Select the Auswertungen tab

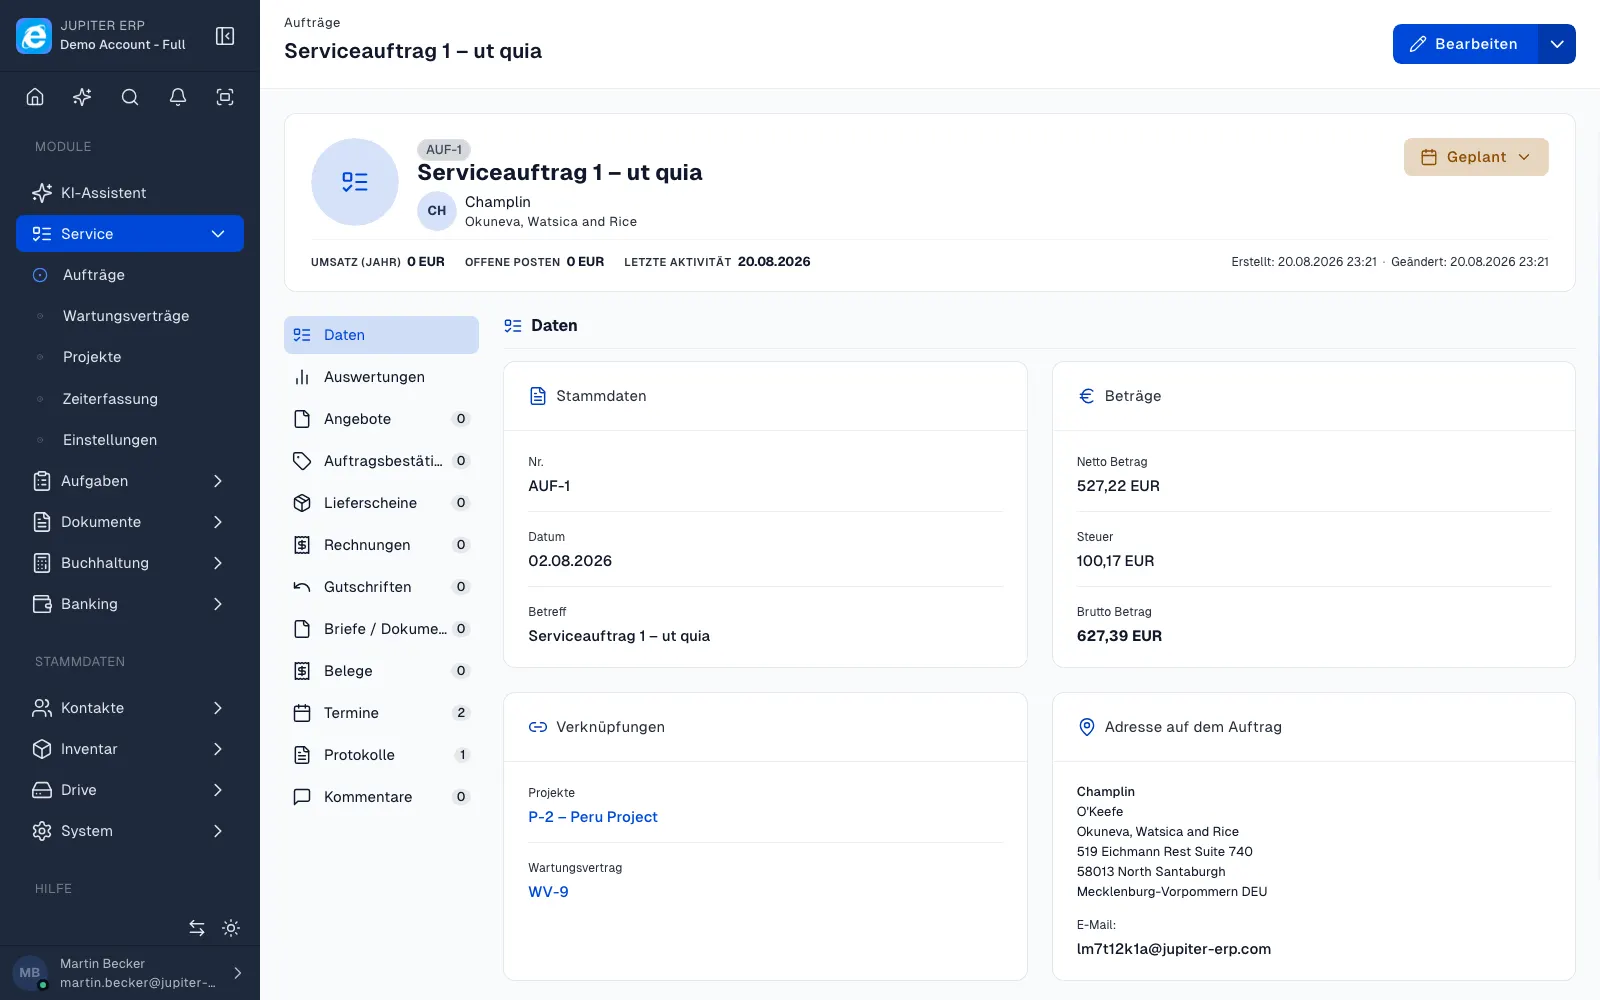click(x=381, y=377)
